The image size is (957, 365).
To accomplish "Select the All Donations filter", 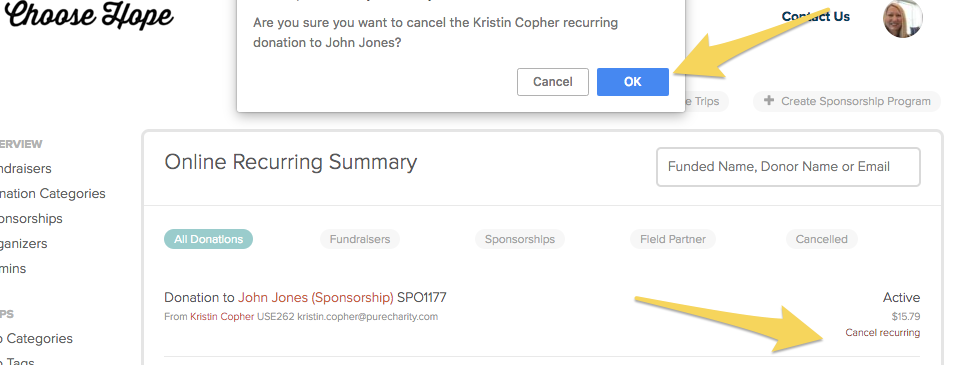I will click(x=208, y=239).
